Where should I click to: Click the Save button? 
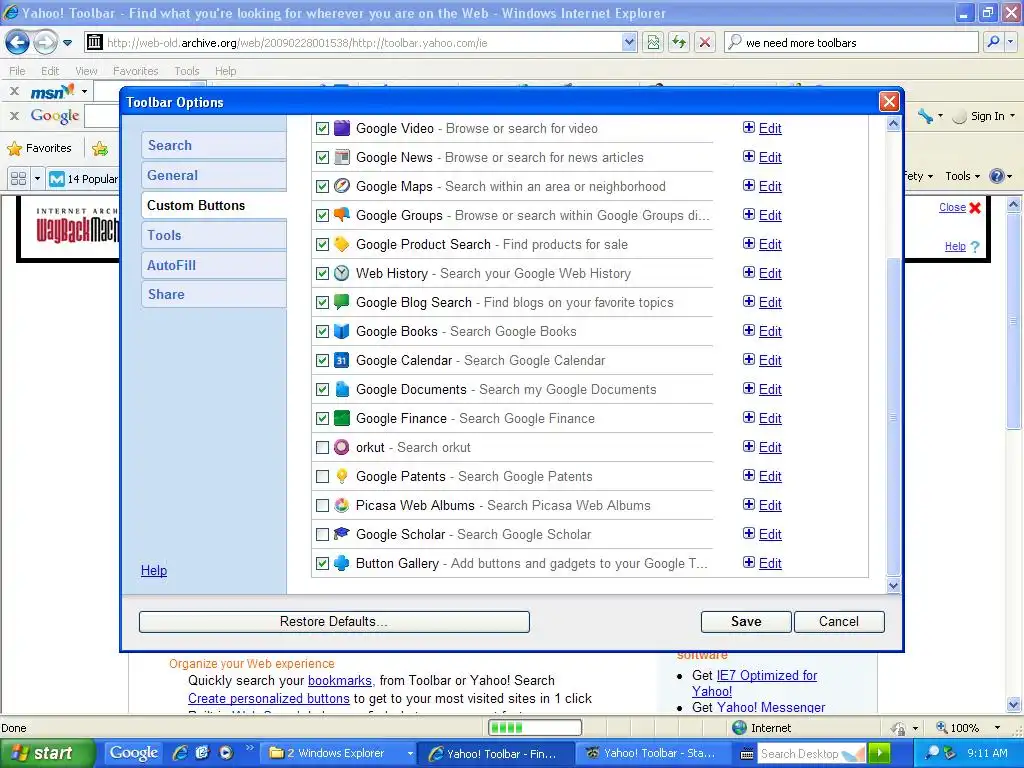click(746, 622)
